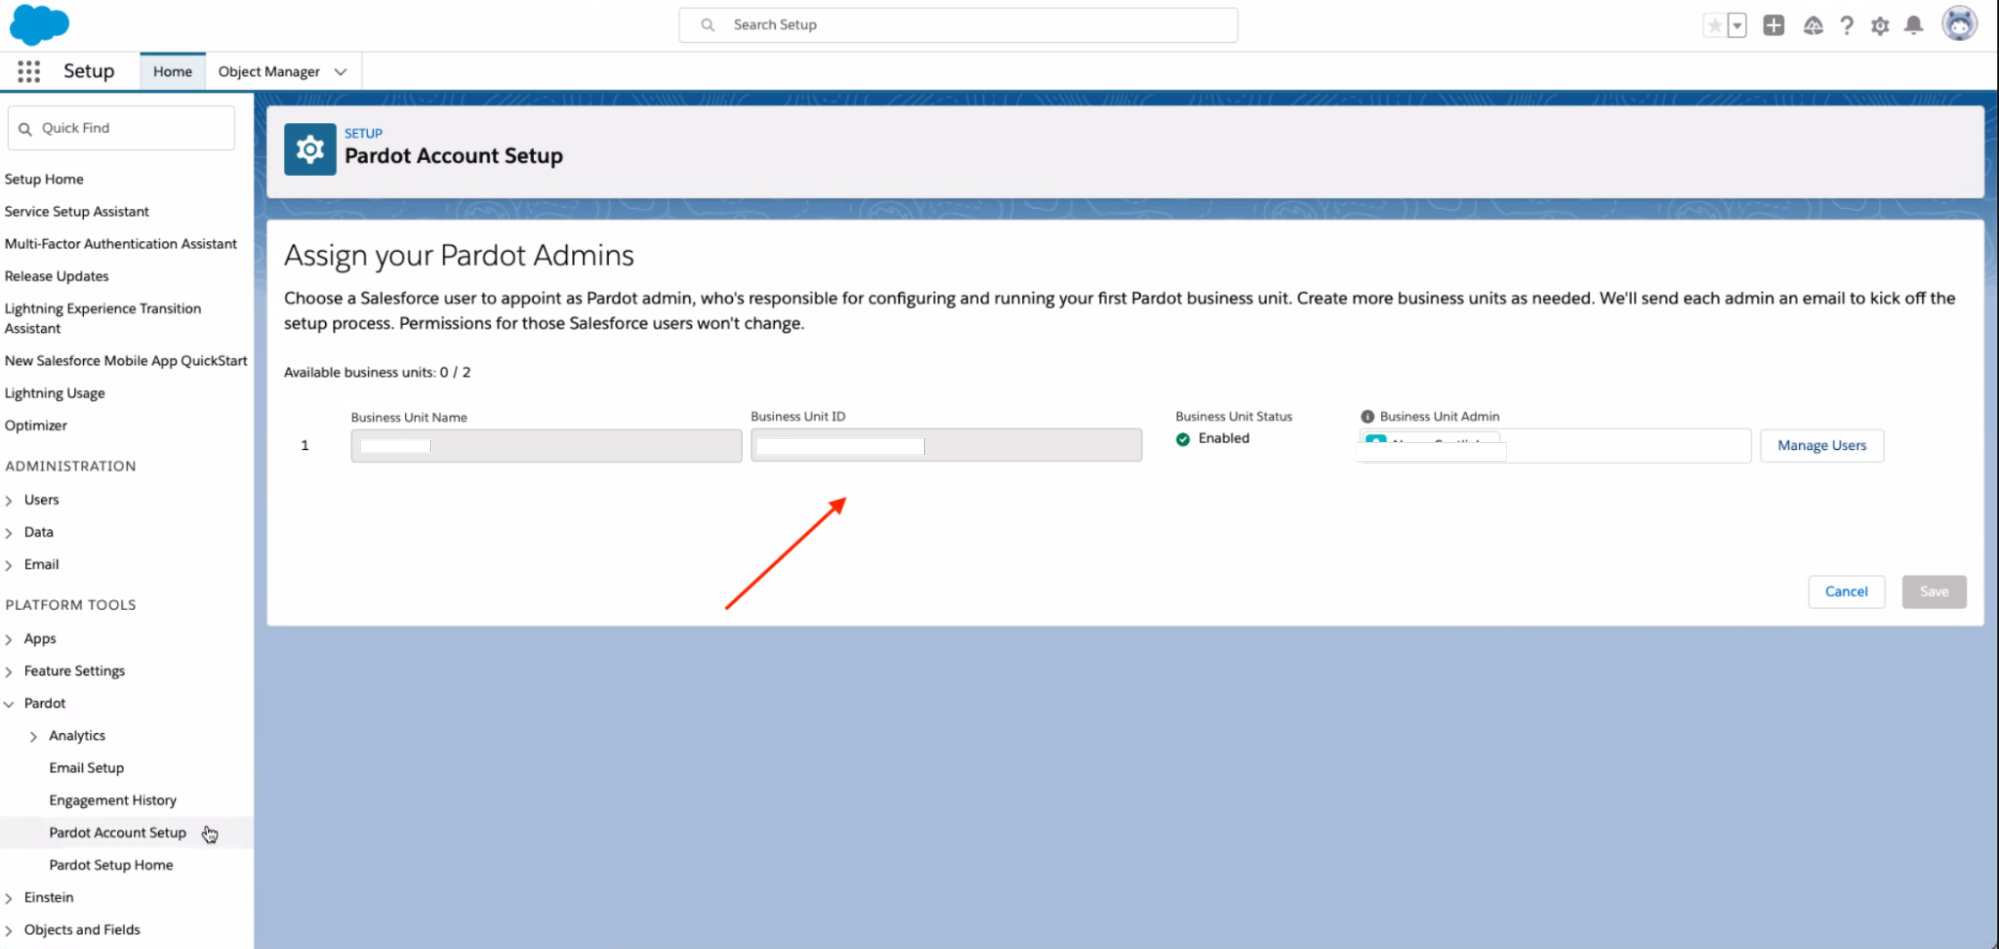Click inside the Search Setup field
The image size is (1999, 949).
point(958,25)
